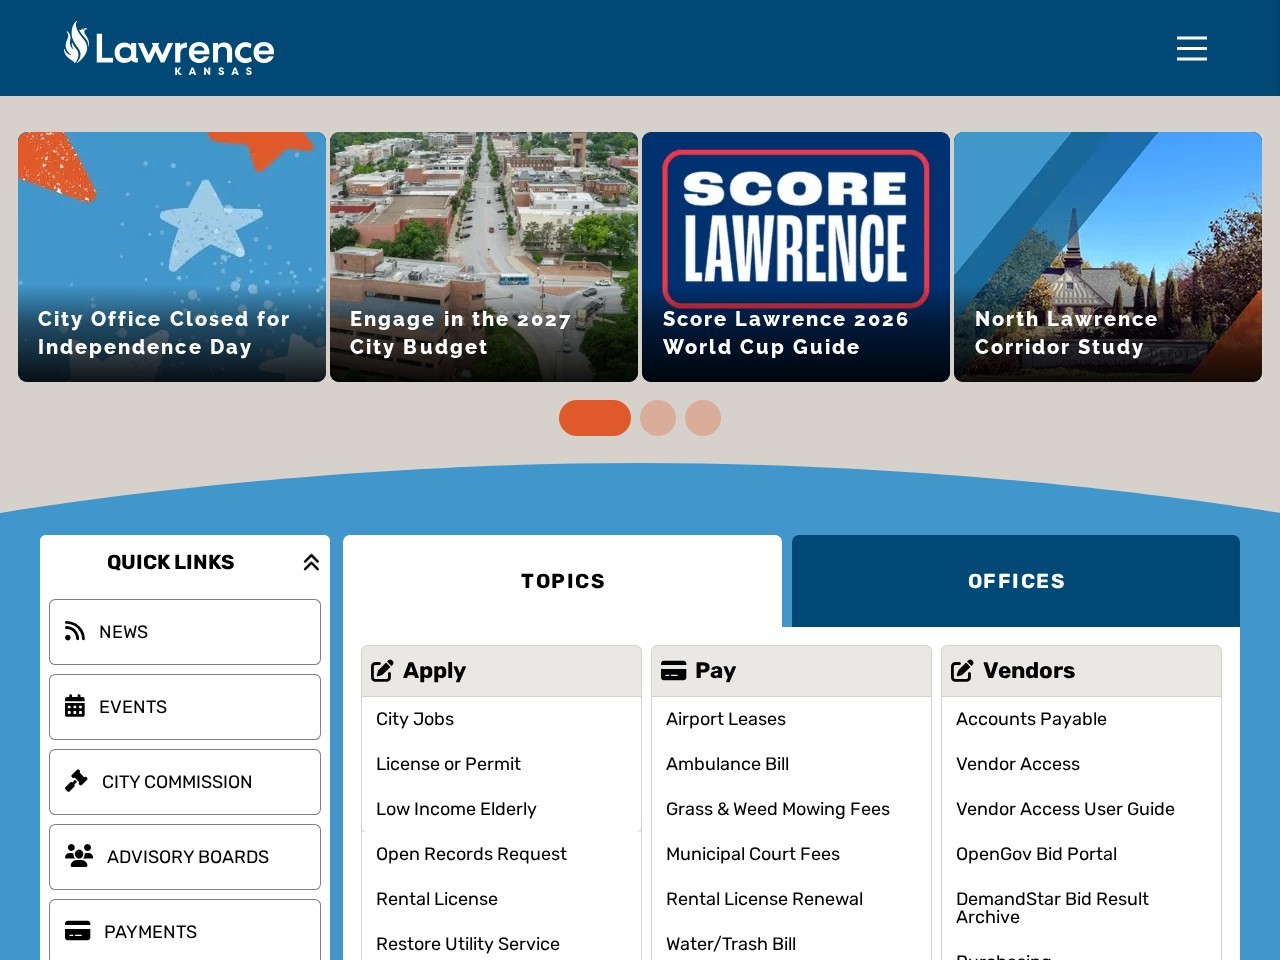Open Score Lawrence 2026 World Cup Guide card
The height and width of the screenshot is (960, 1280).
[796, 257]
